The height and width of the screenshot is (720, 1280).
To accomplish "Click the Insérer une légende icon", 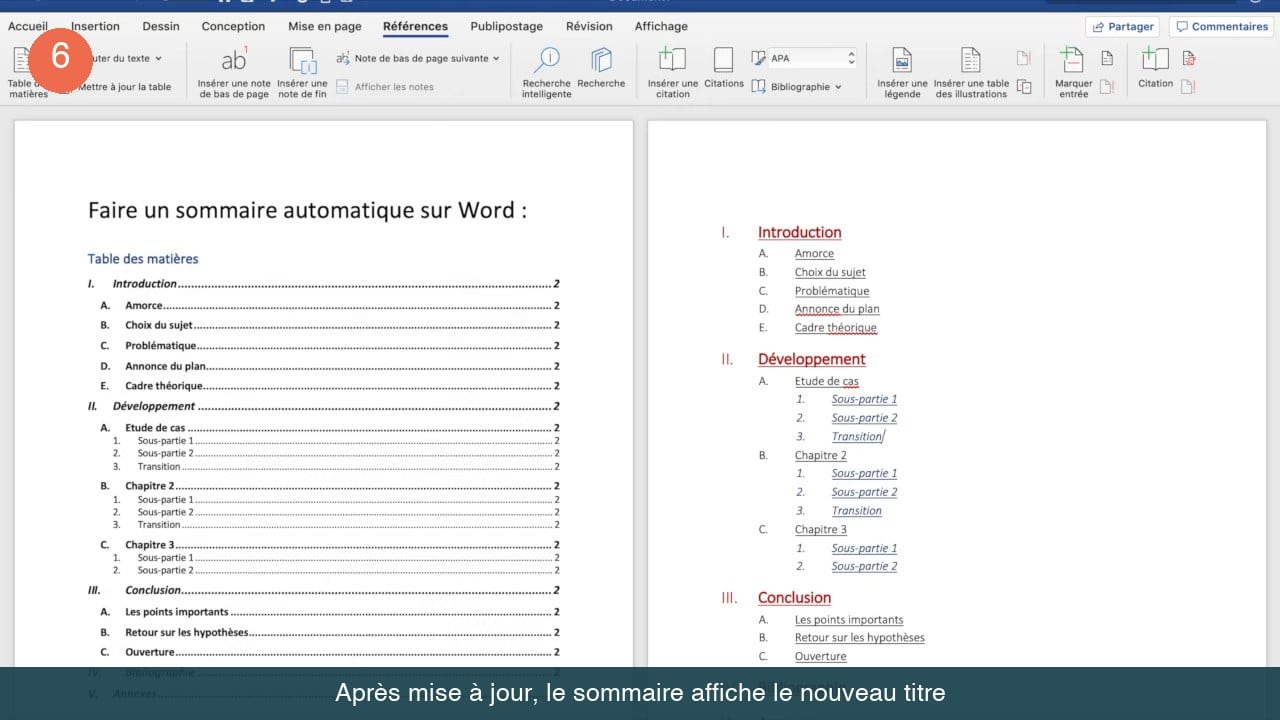I will (x=902, y=60).
